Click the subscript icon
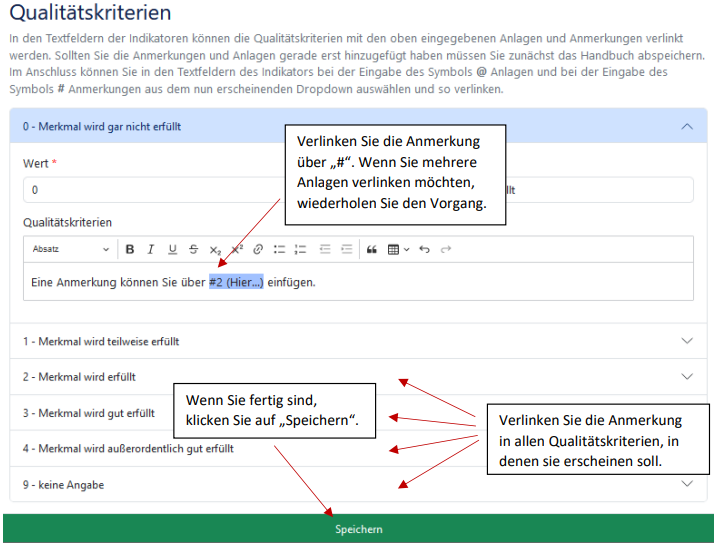This screenshot has width=728, height=557. click(215, 249)
